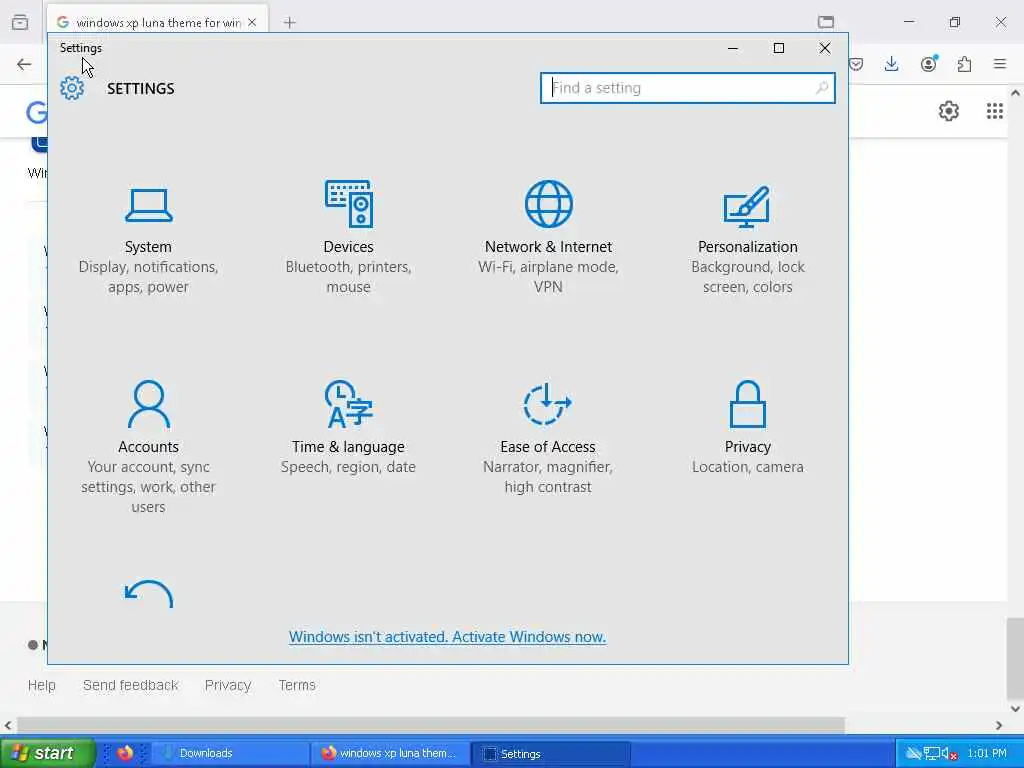Open the Devices settings category
Viewport: 1024px width, 768px height.
tap(348, 238)
